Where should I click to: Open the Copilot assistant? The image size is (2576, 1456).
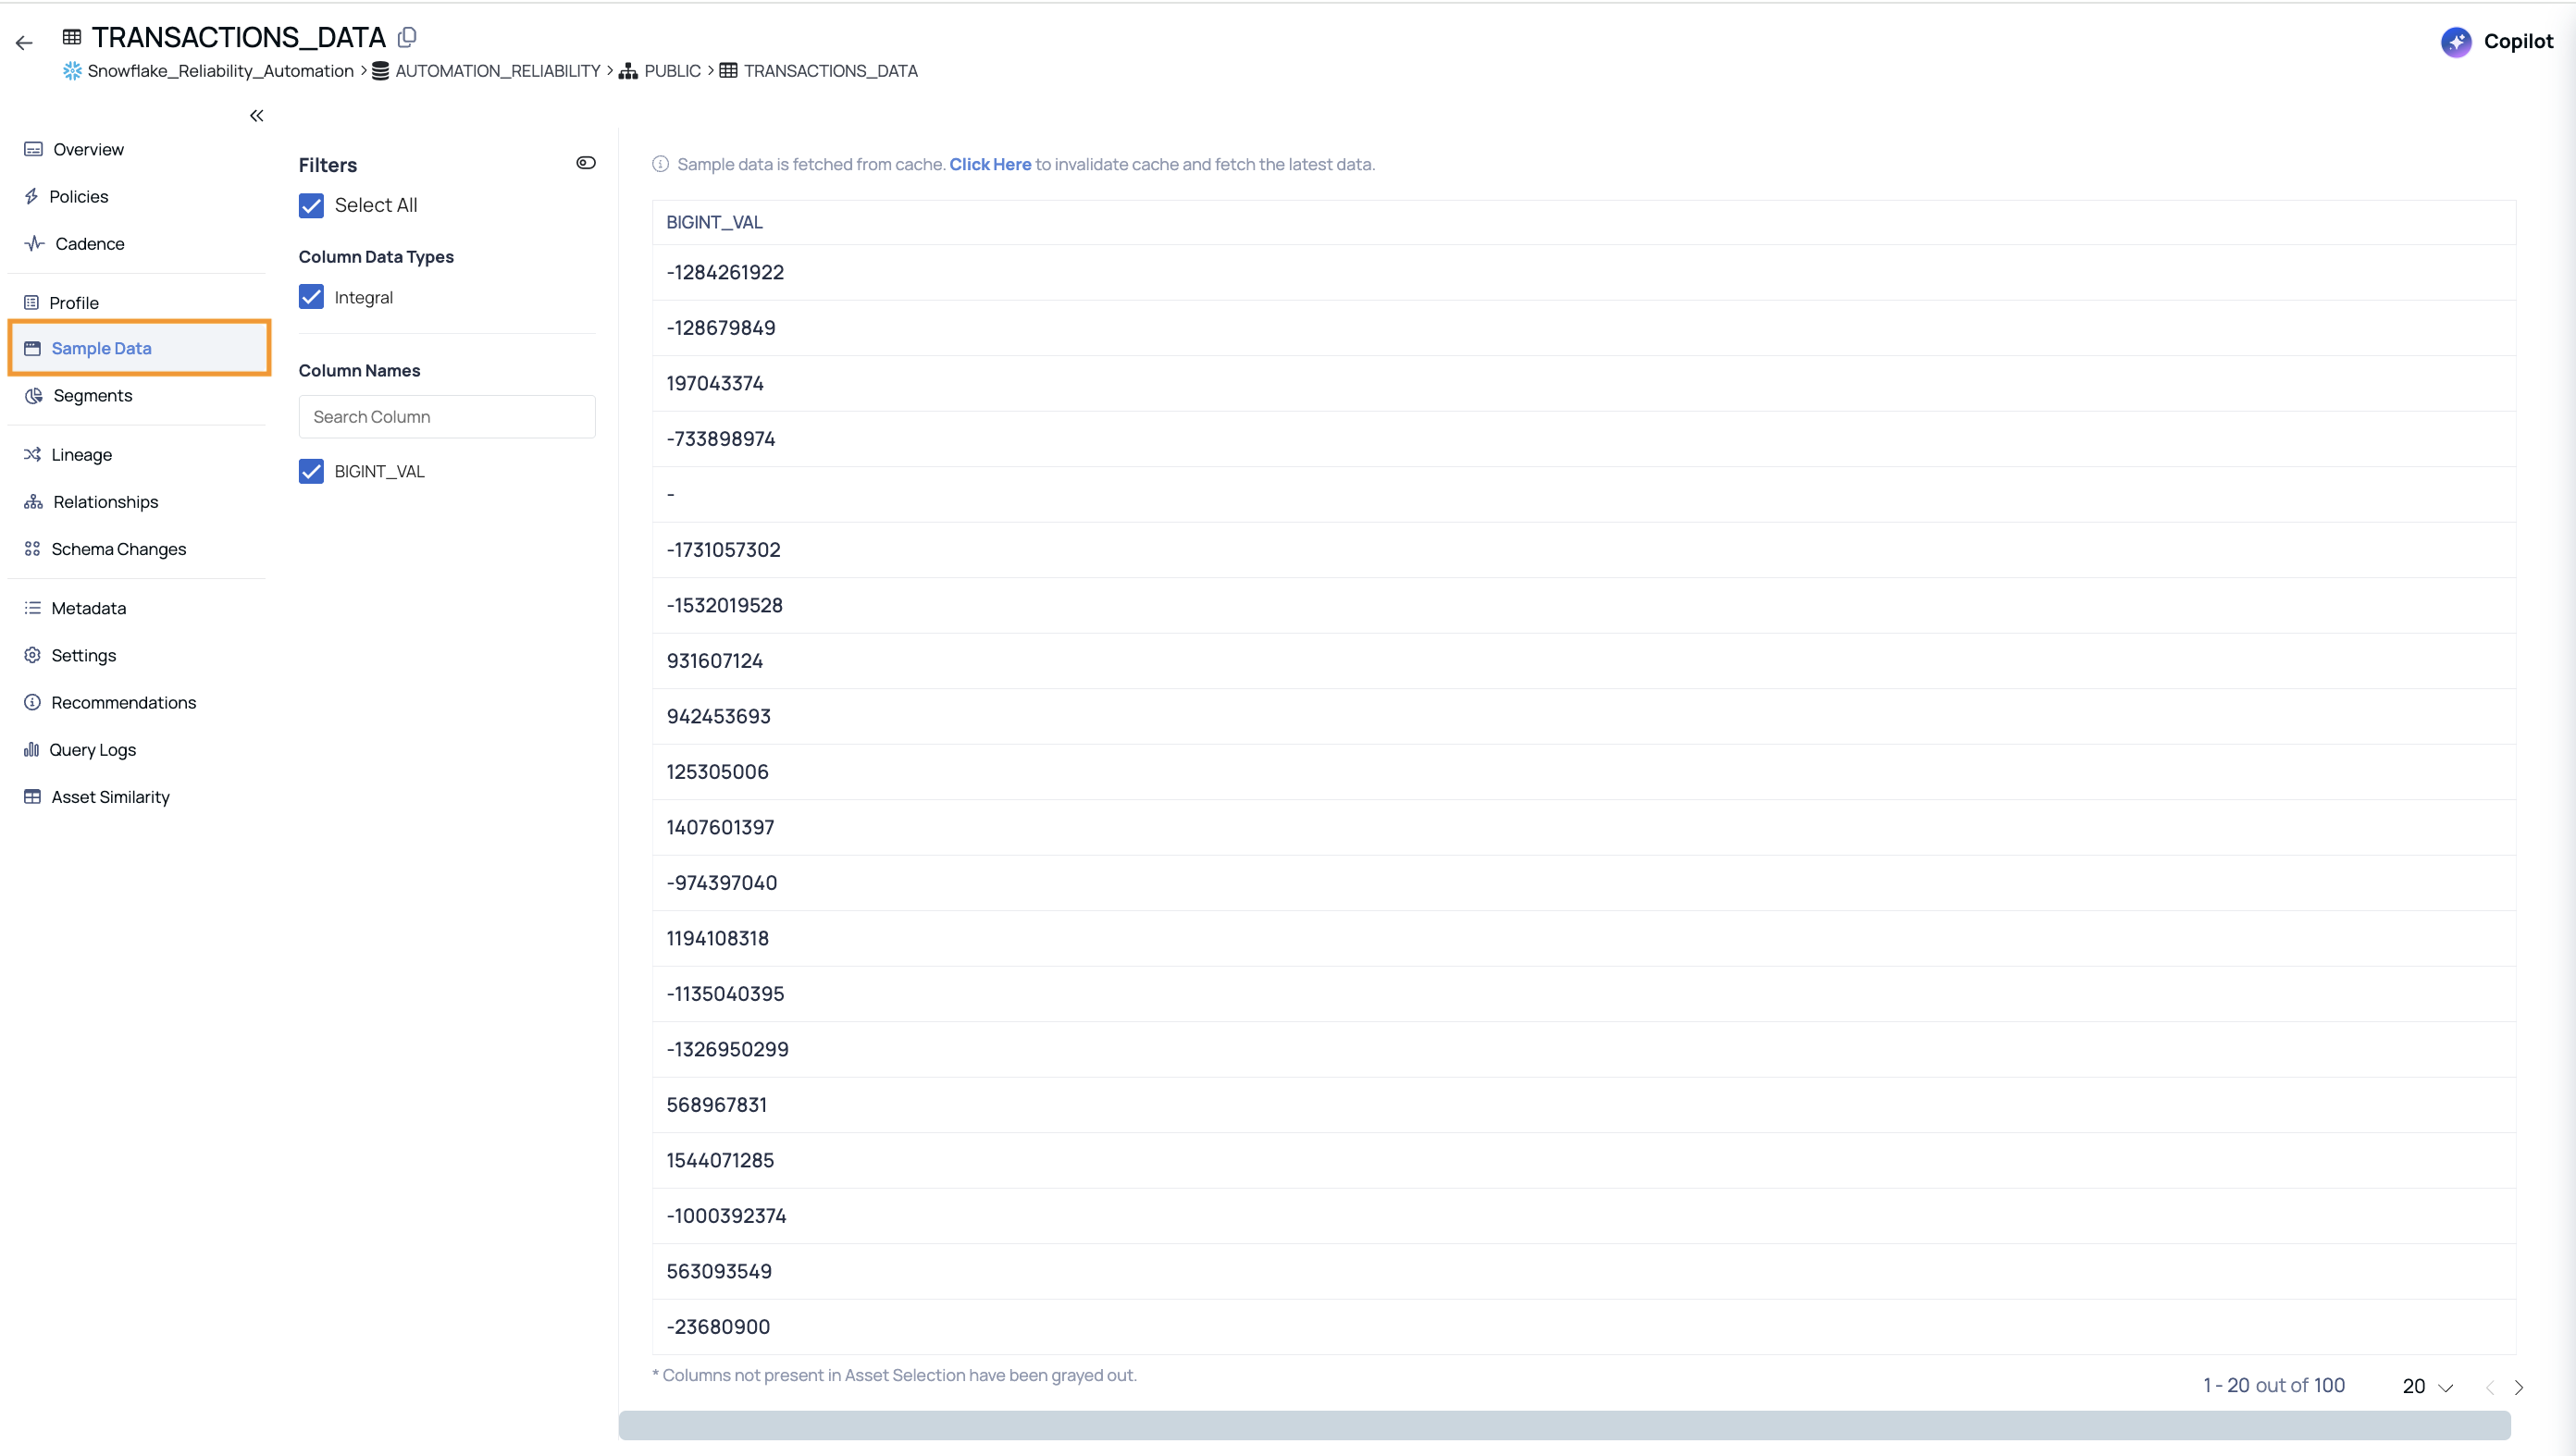click(x=2497, y=41)
